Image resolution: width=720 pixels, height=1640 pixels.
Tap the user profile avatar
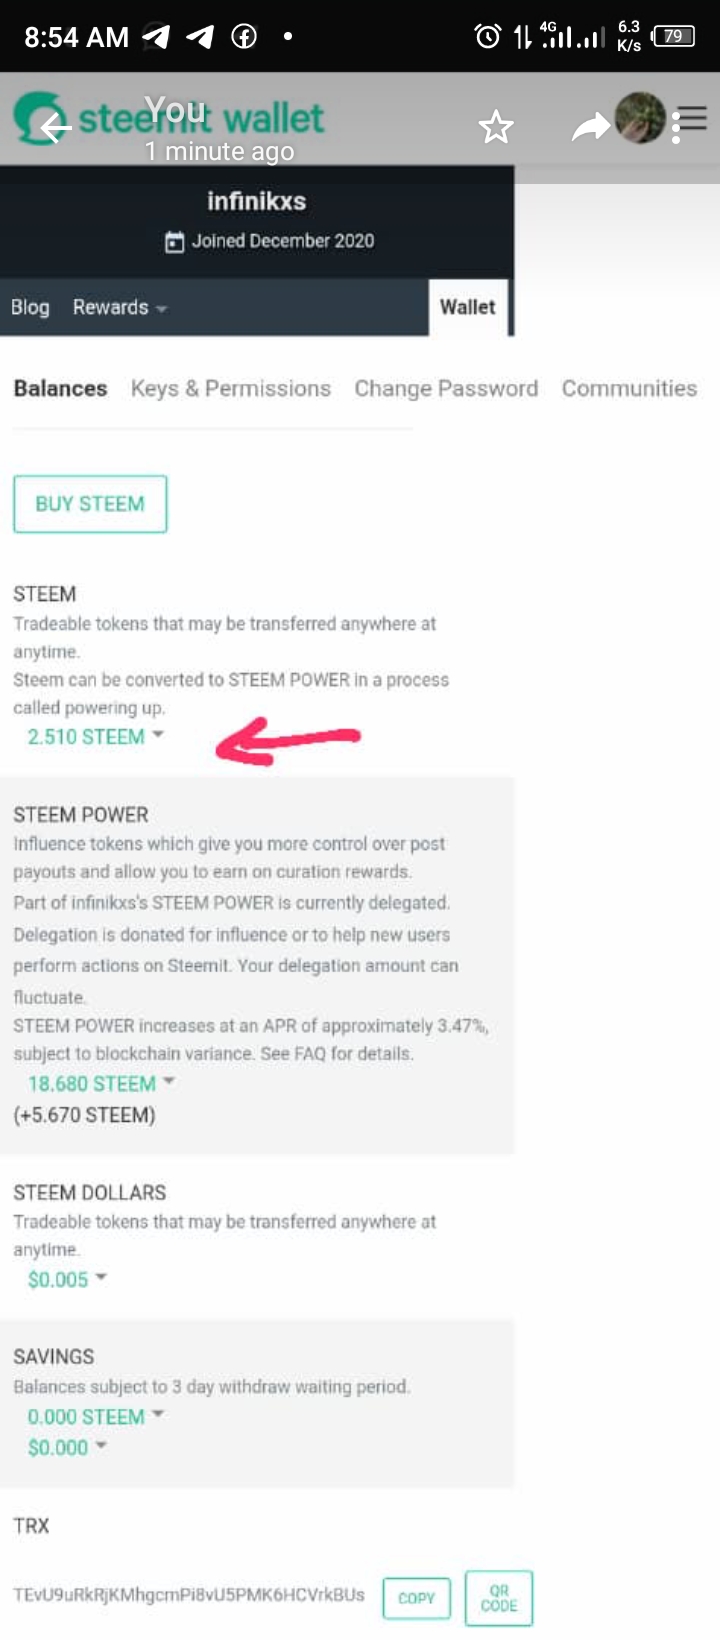point(640,117)
